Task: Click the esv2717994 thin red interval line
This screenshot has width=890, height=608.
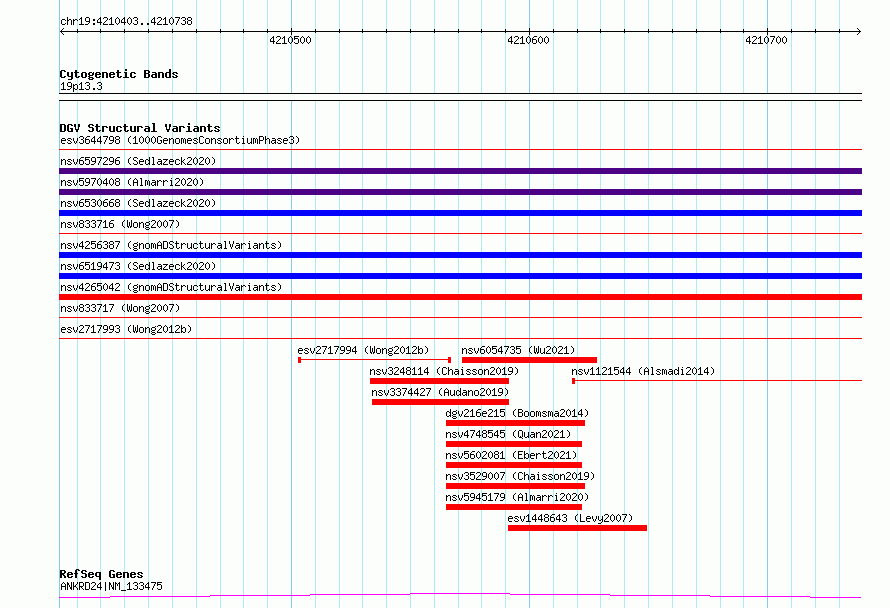Action: click(375, 360)
